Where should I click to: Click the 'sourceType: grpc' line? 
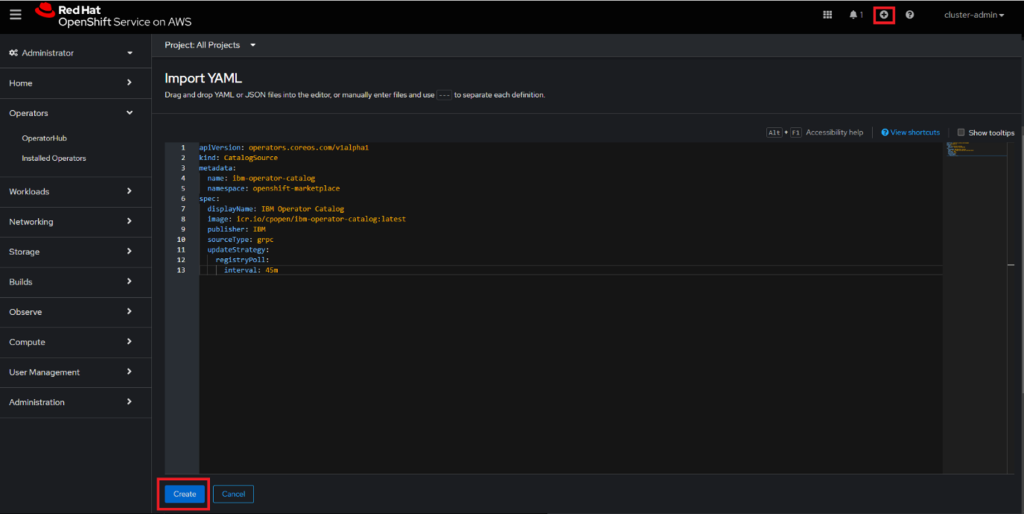(240, 240)
